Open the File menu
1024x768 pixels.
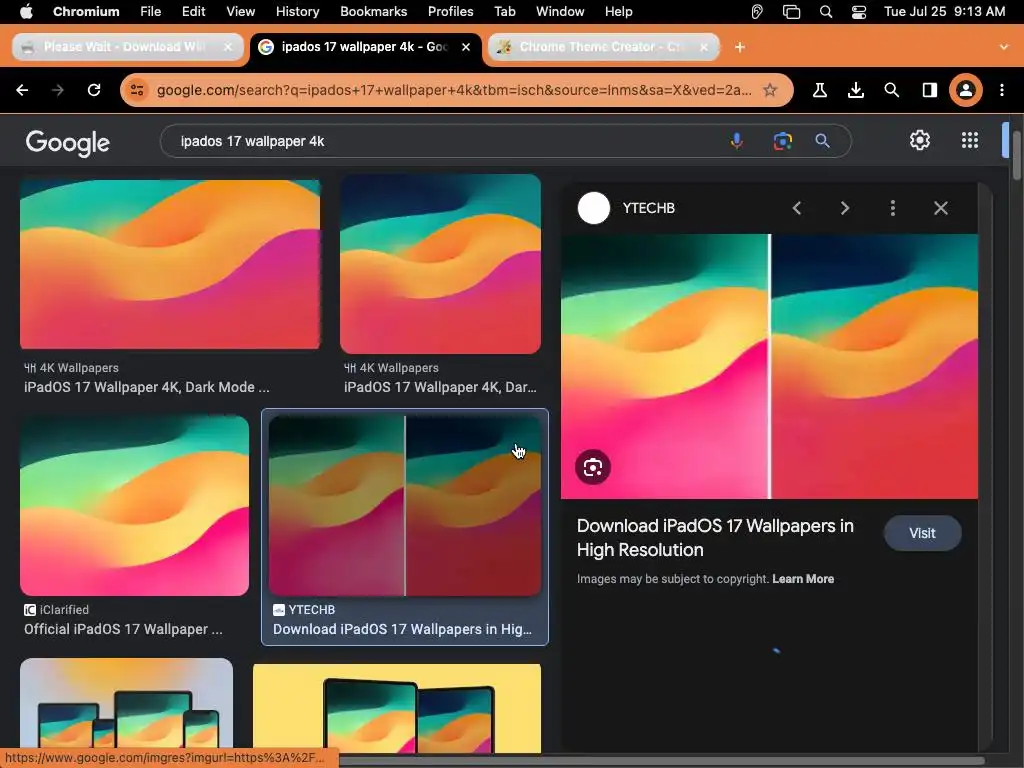pos(150,11)
